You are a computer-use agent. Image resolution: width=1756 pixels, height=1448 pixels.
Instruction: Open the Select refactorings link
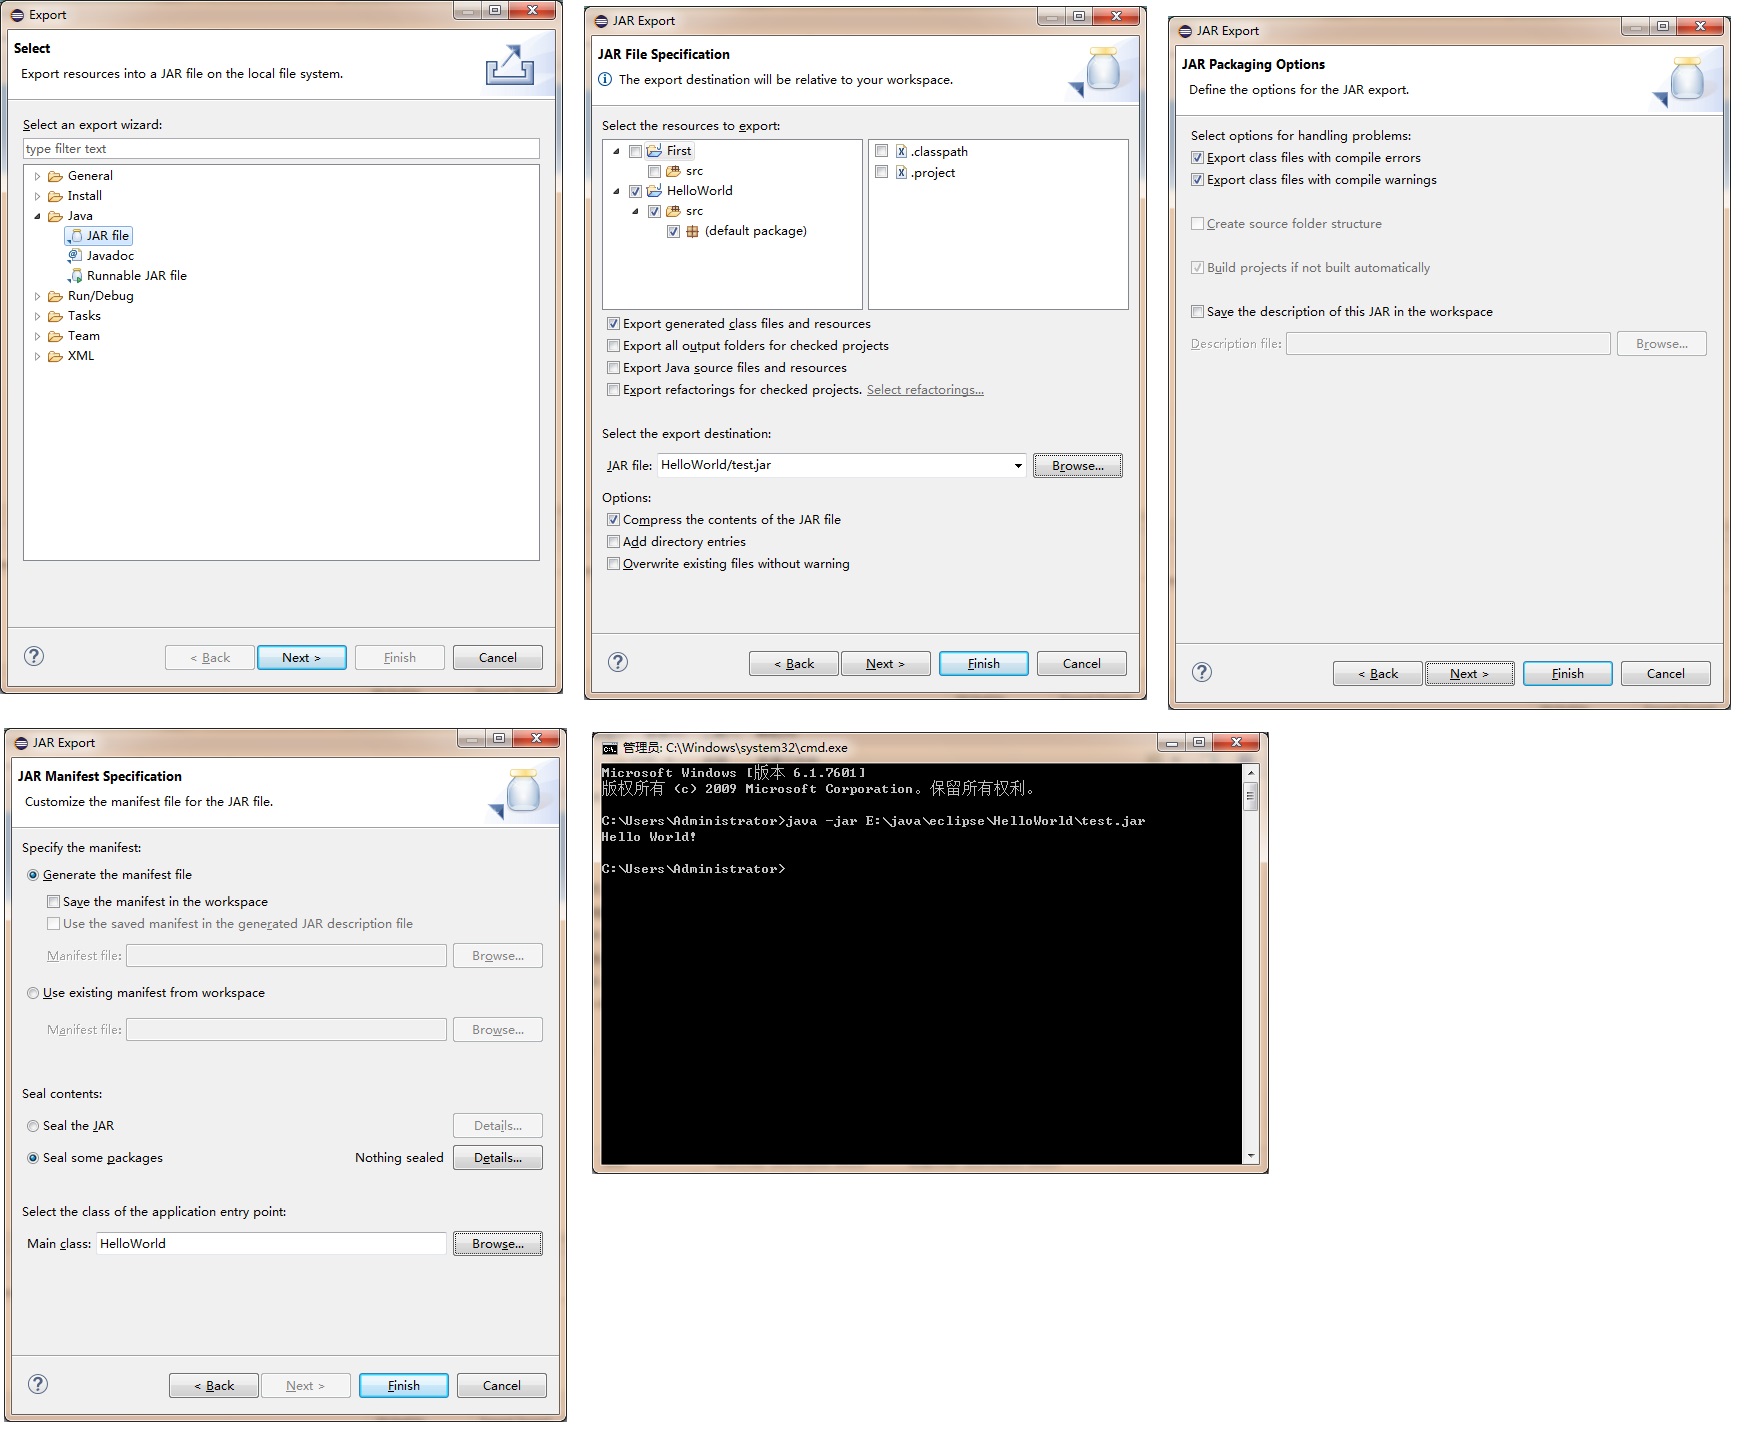pyautogui.click(x=925, y=390)
